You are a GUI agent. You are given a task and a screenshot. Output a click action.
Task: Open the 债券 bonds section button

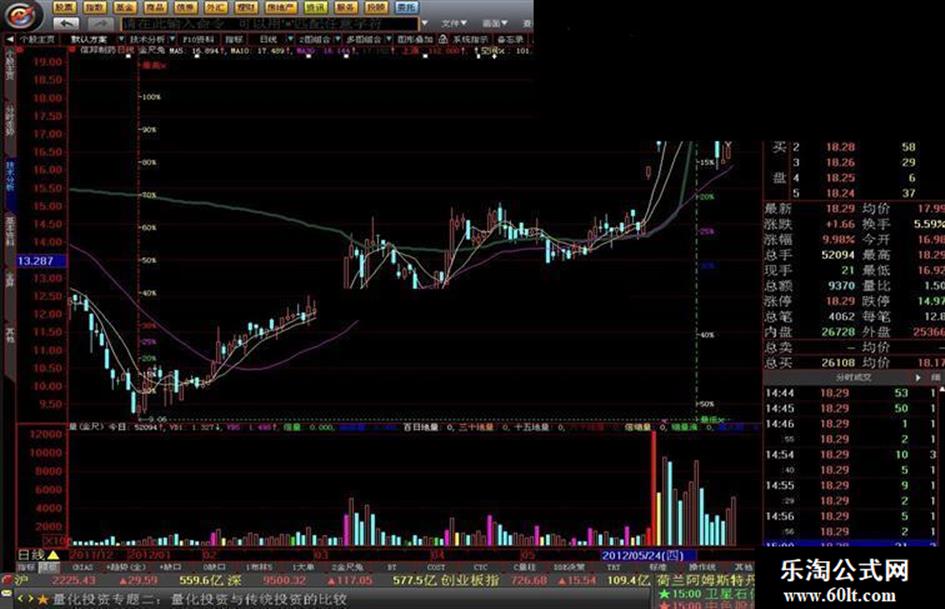tap(185, 7)
